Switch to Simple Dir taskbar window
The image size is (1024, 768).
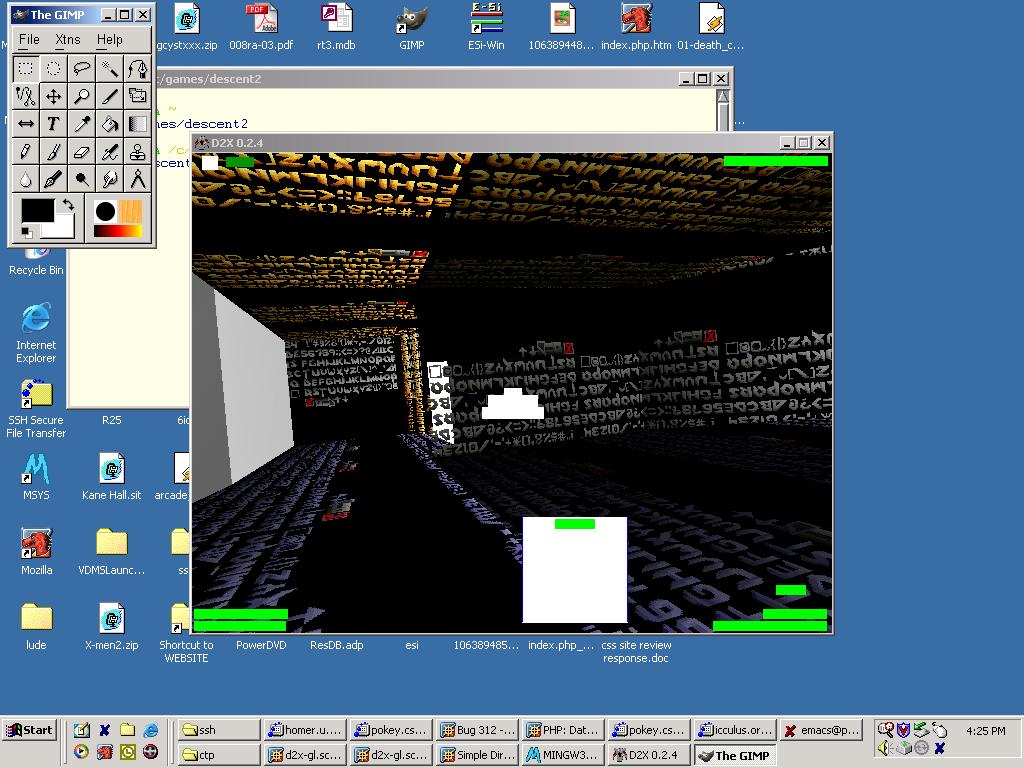click(x=478, y=755)
